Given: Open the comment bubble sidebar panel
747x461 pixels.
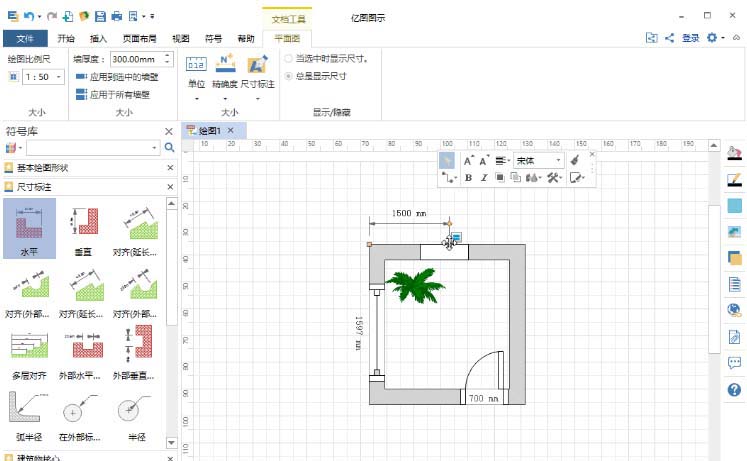Looking at the screenshot, I should coord(734,362).
